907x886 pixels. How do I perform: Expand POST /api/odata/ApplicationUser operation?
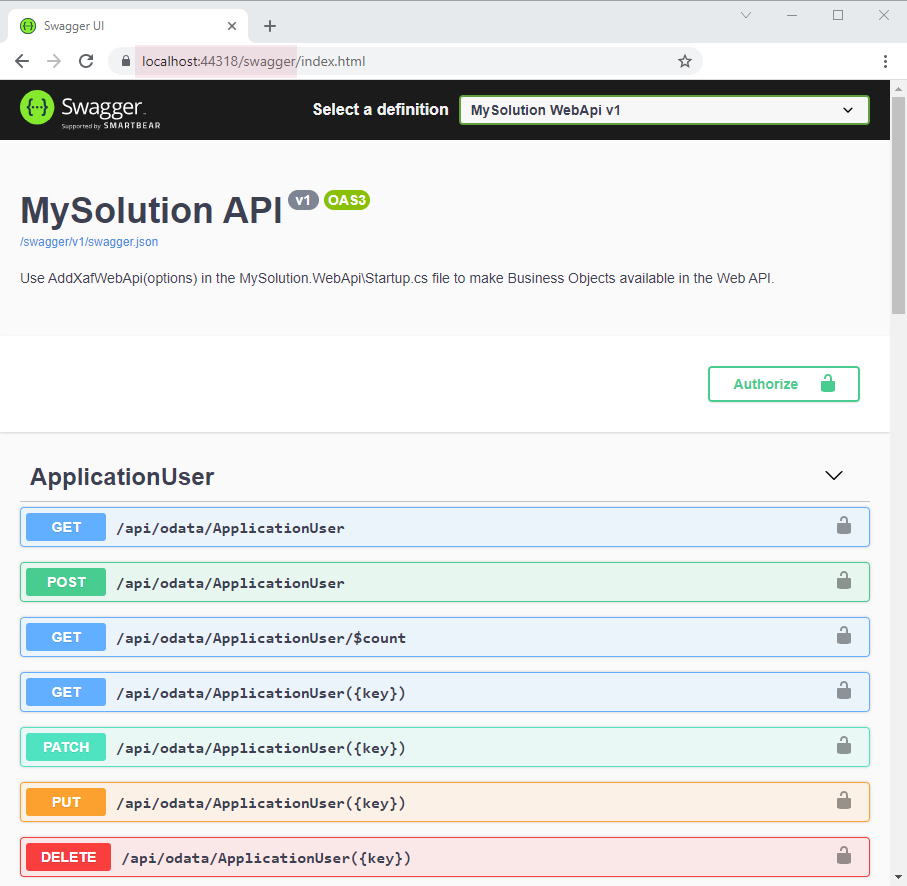pyautogui.click(x=445, y=582)
